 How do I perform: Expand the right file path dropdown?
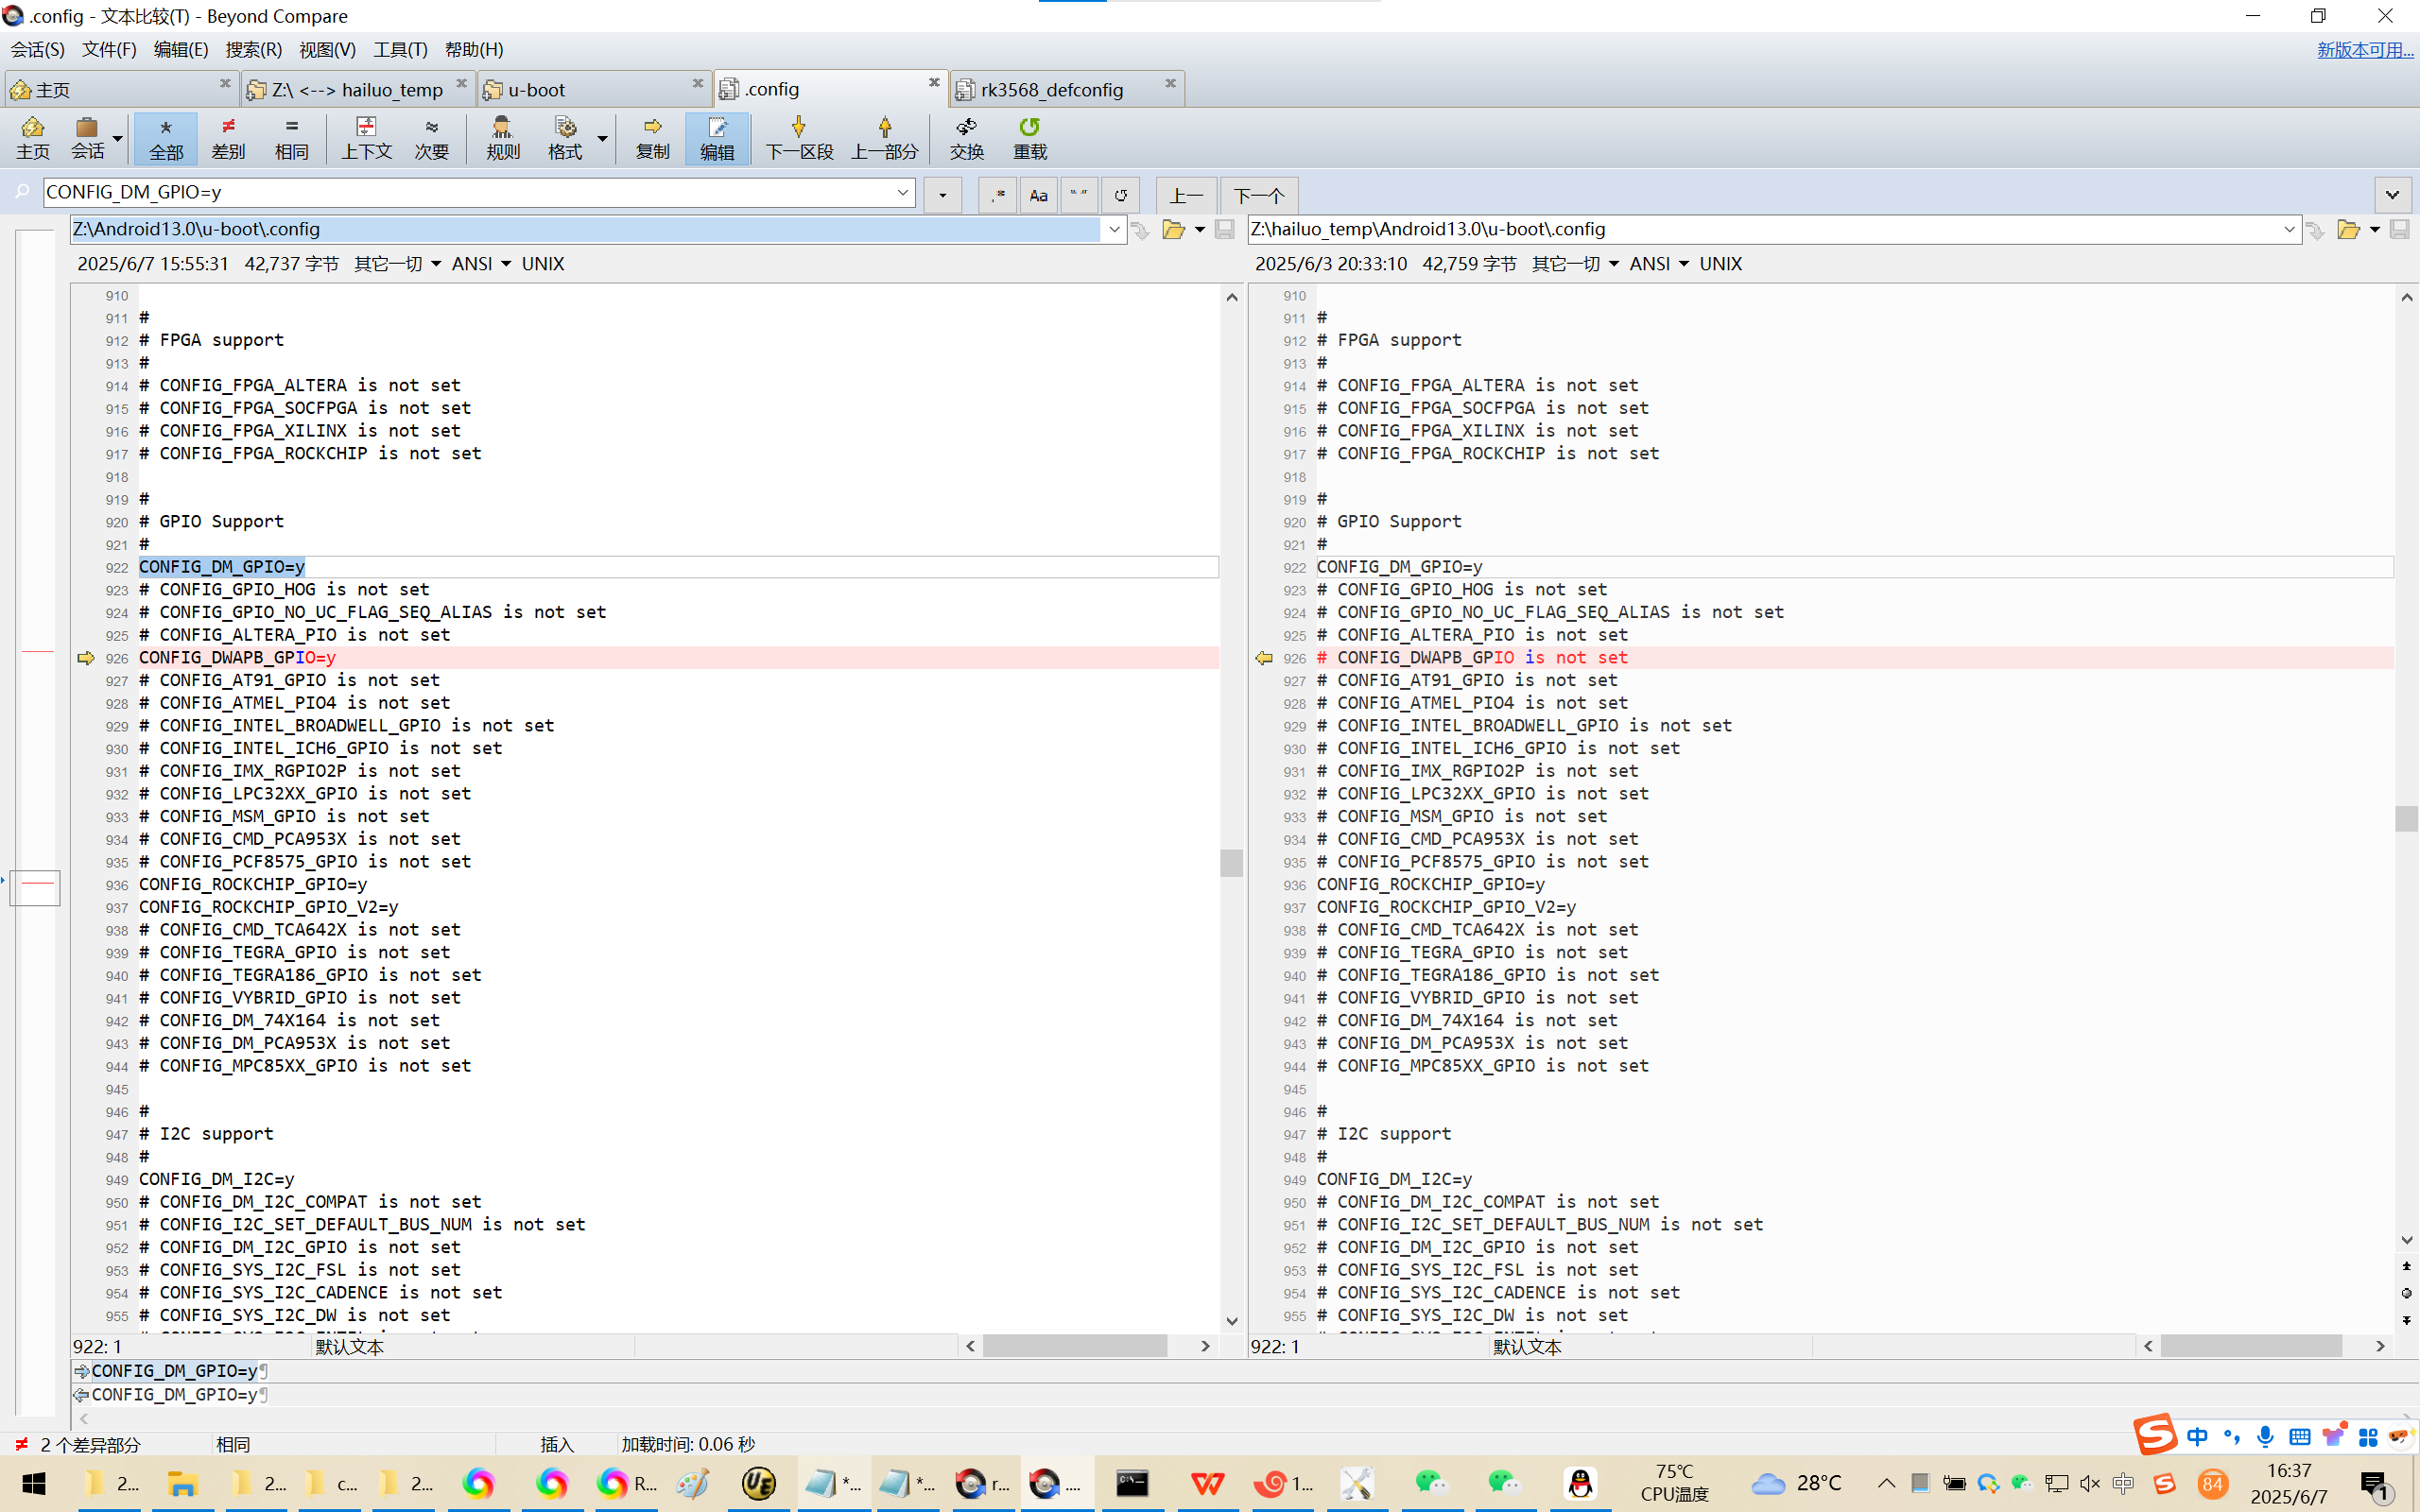[x=2289, y=230]
